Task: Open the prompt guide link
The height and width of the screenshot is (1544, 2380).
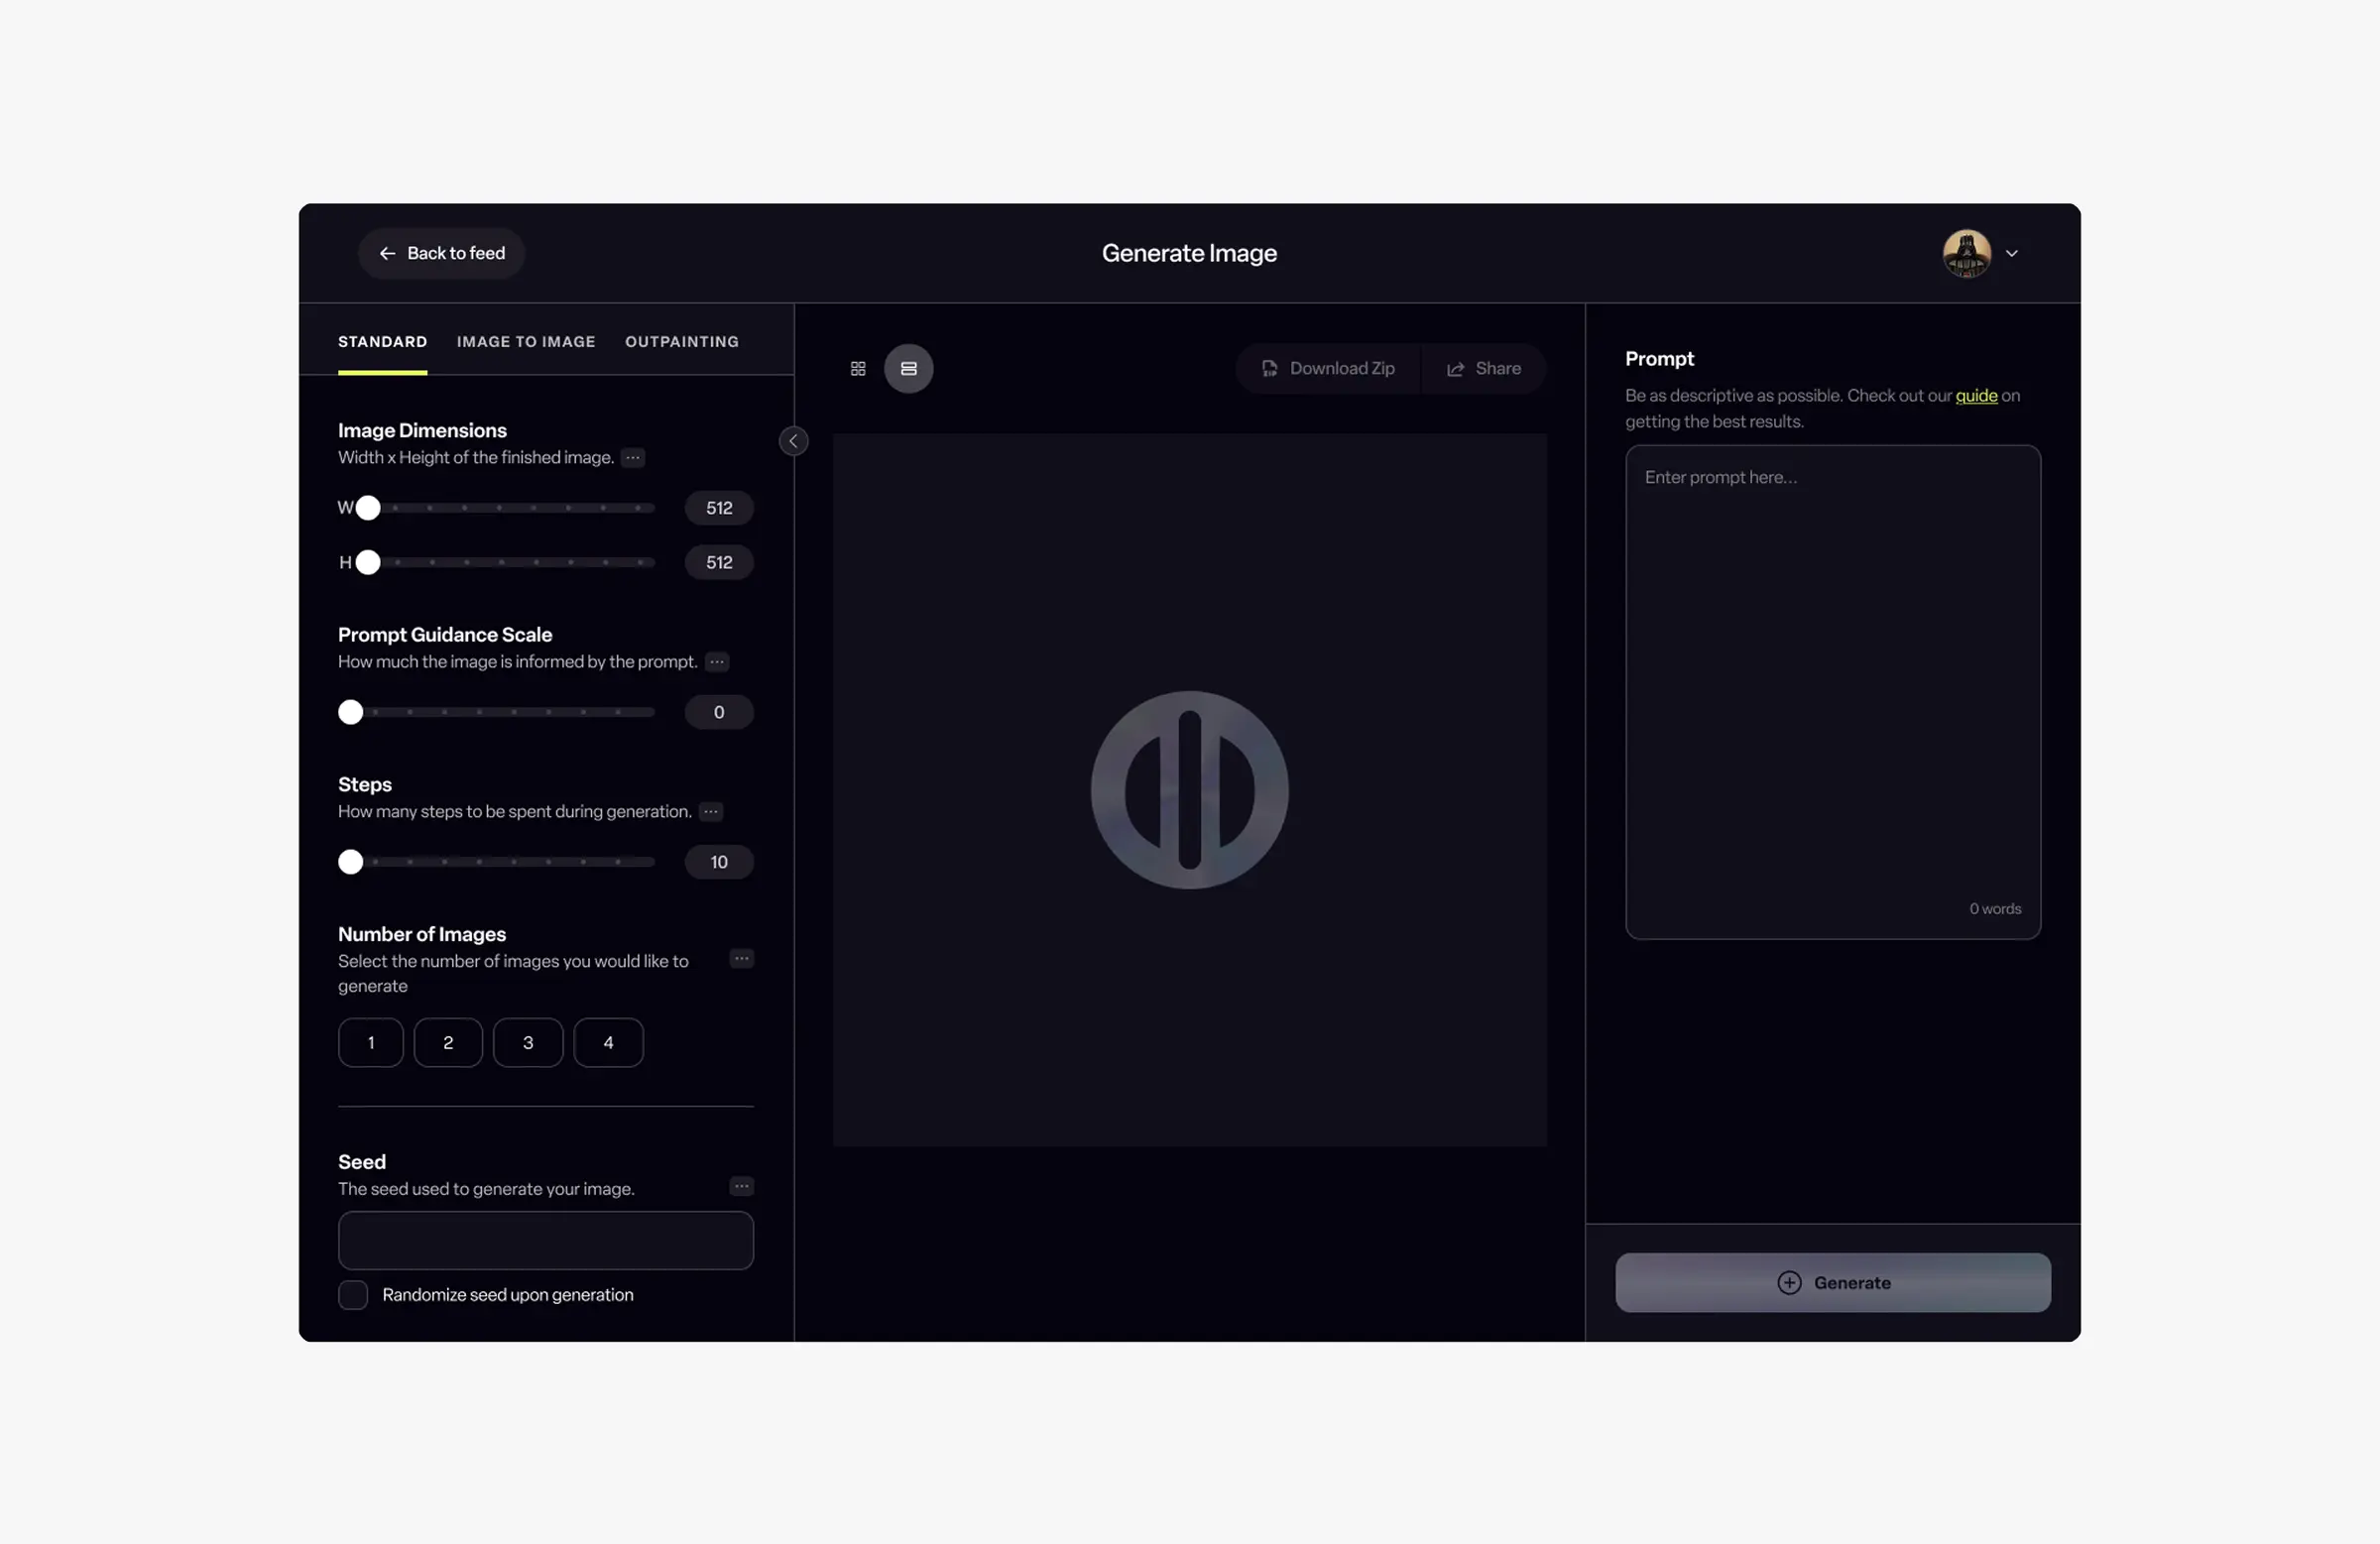Action: tap(1975, 396)
